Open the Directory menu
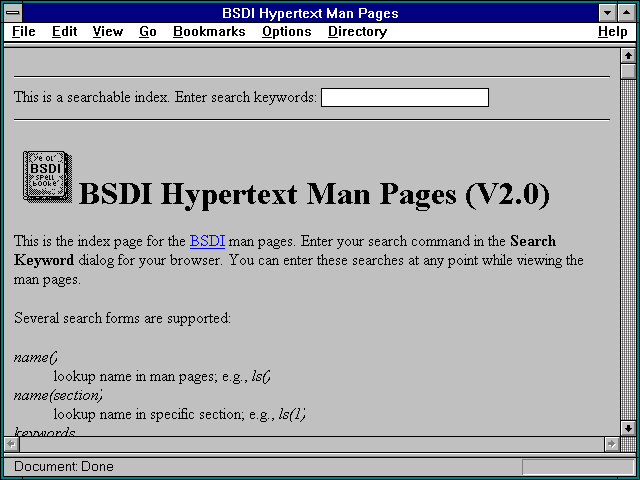 pyautogui.click(x=358, y=32)
